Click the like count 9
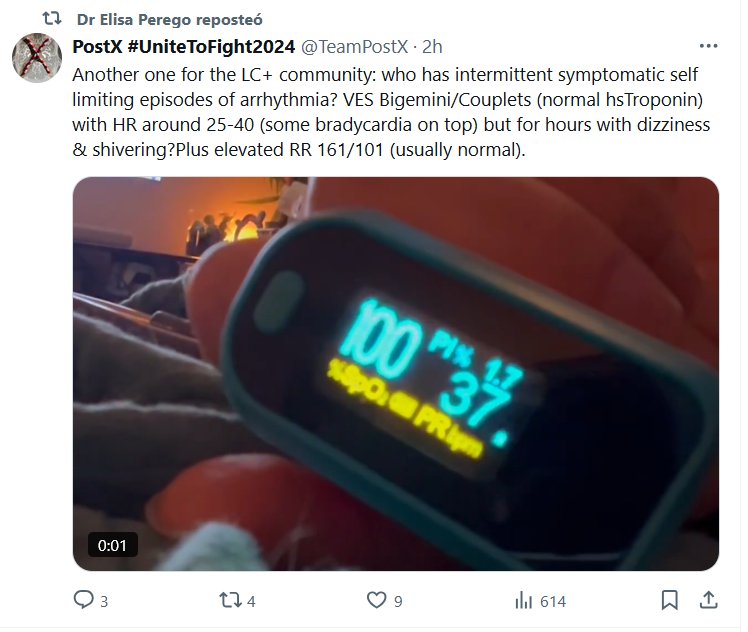This screenshot has width=748, height=632. point(398,601)
